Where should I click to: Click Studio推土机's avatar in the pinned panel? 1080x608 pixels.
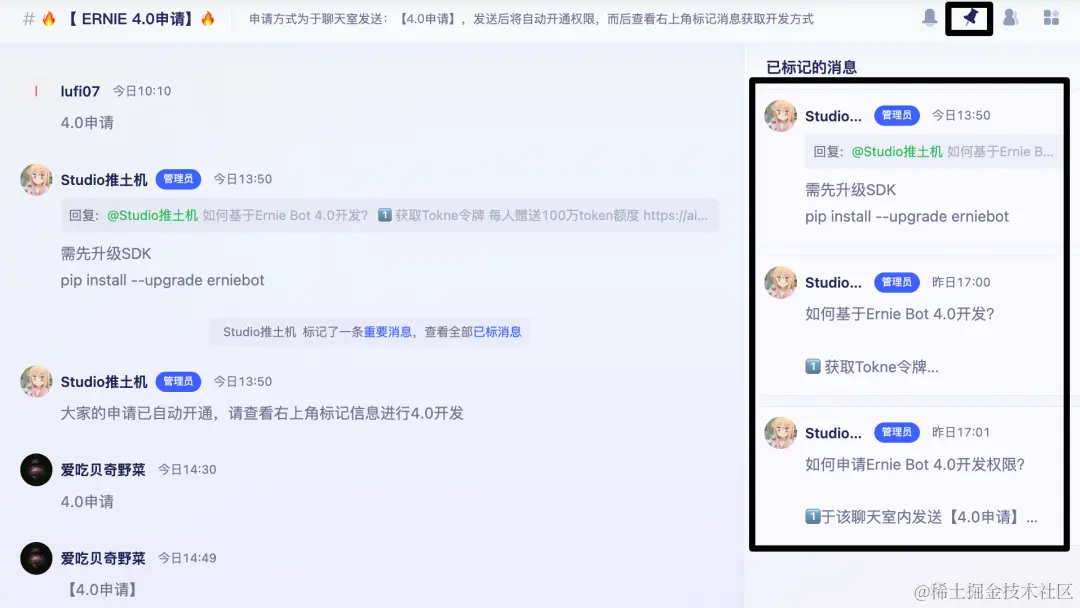tap(780, 115)
